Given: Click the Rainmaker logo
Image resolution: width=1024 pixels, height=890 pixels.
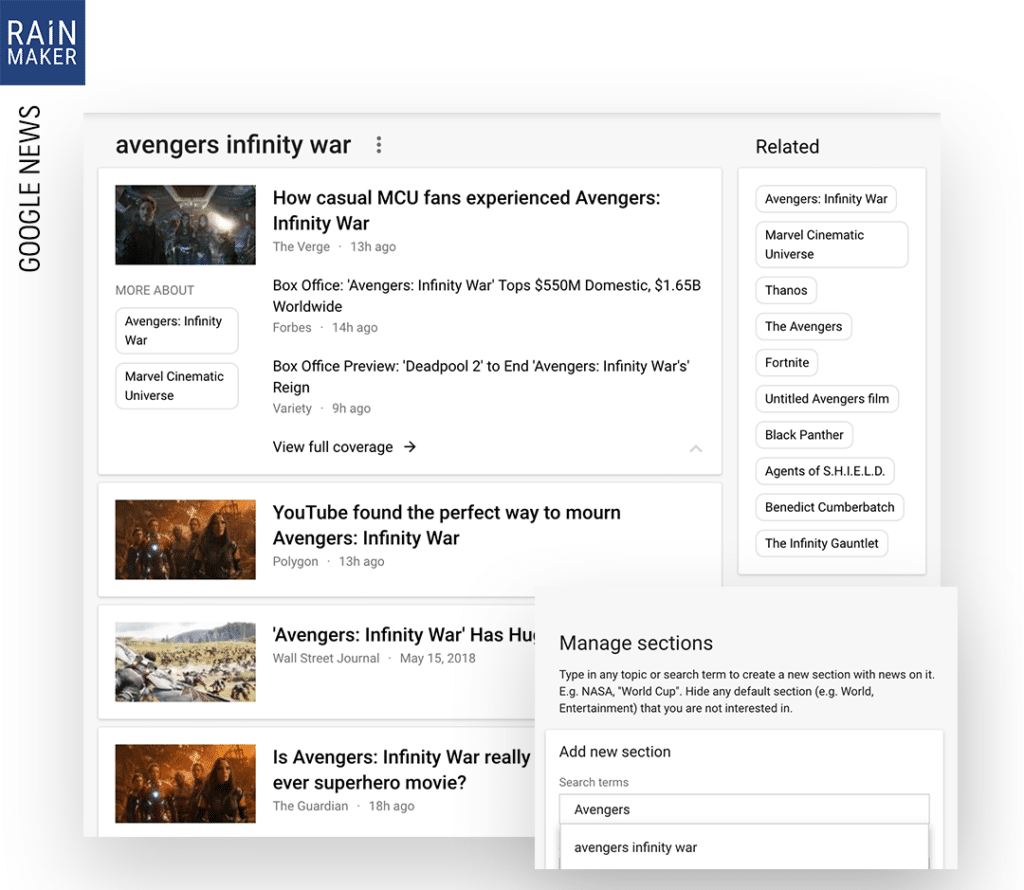Looking at the screenshot, I should pyautogui.click(x=42, y=43).
